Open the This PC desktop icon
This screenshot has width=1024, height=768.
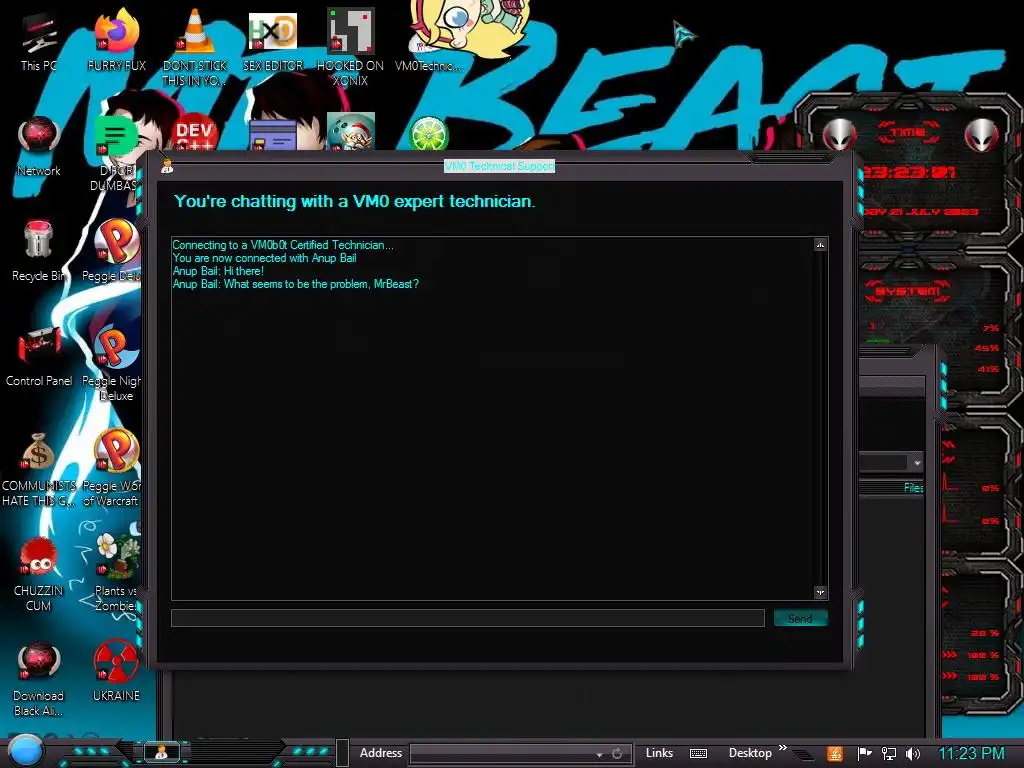[39, 42]
